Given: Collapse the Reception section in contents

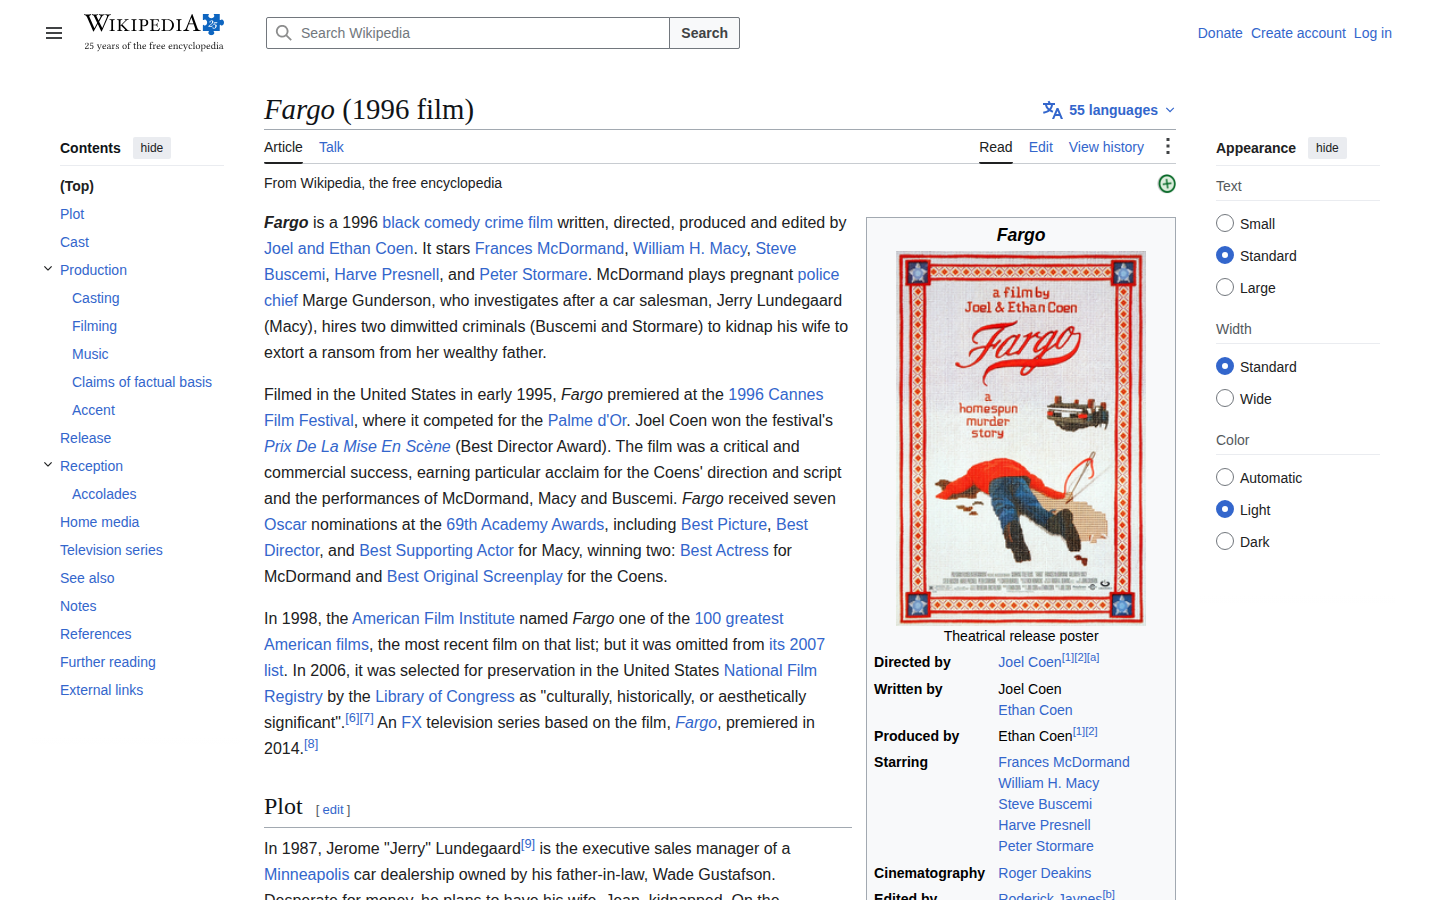Looking at the screenshot, I should 48,465.
